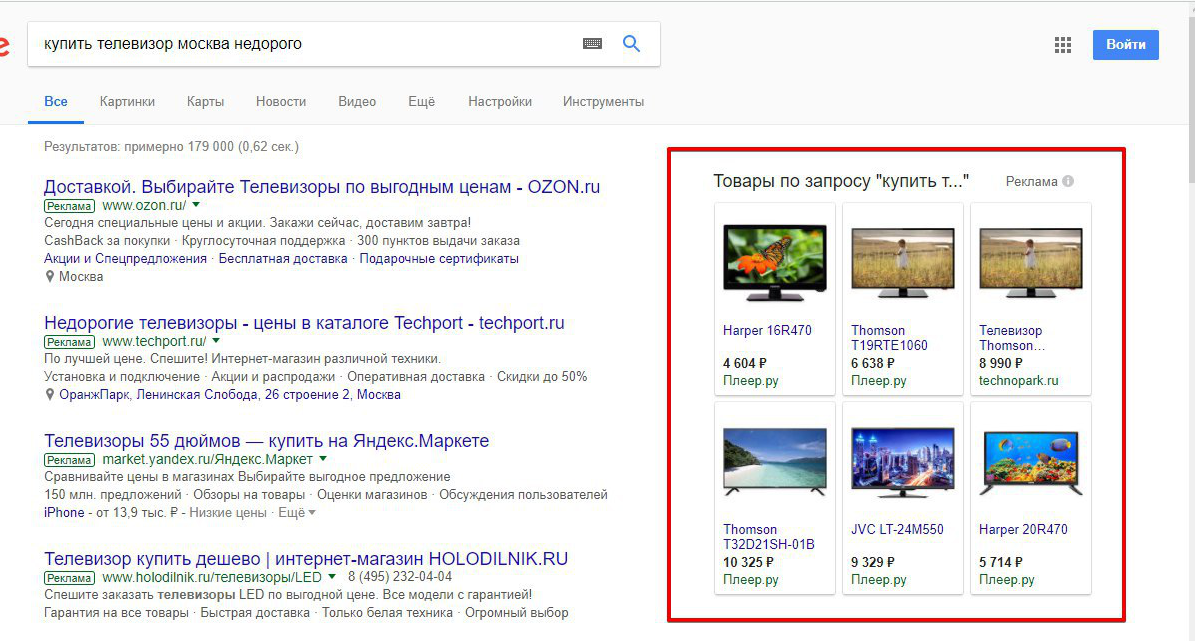This screenshot has height=641, width=1195.
Task: Open the Новости tab
Action: [280, 101]
